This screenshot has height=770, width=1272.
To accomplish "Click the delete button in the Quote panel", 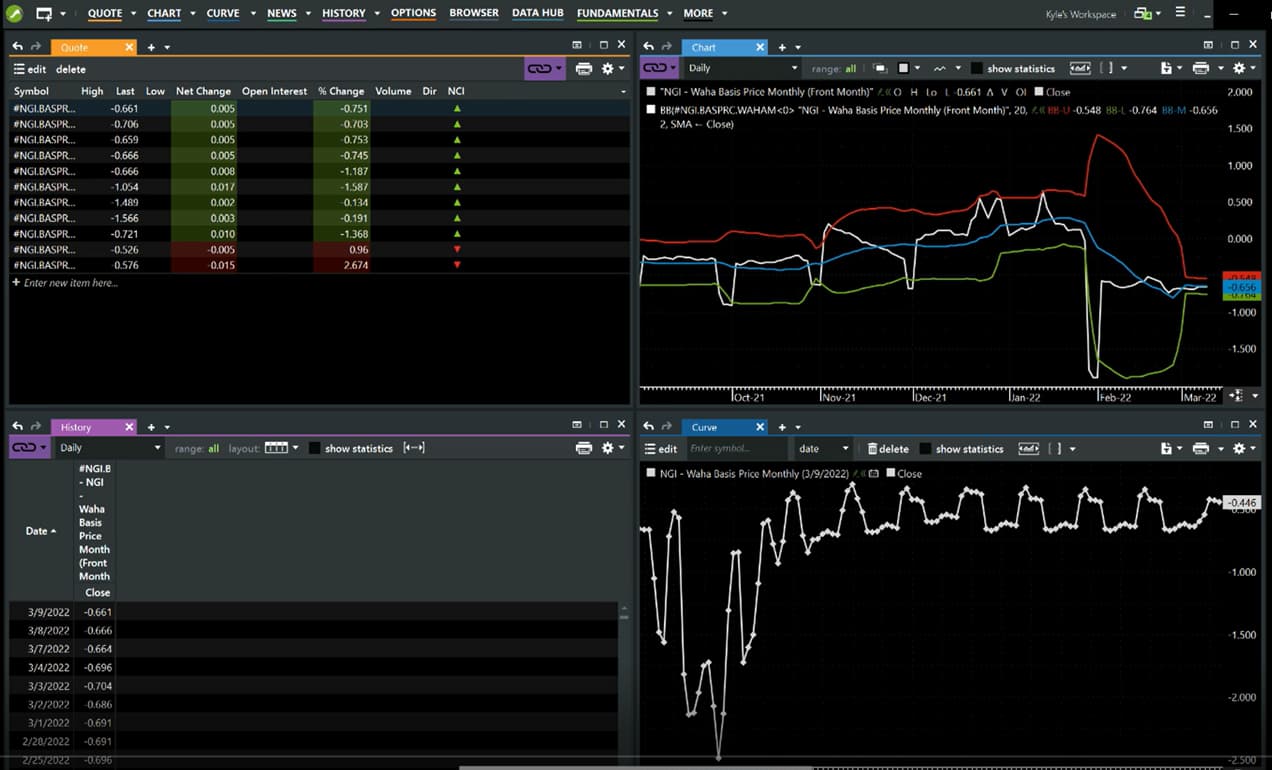I will [71, 69].
